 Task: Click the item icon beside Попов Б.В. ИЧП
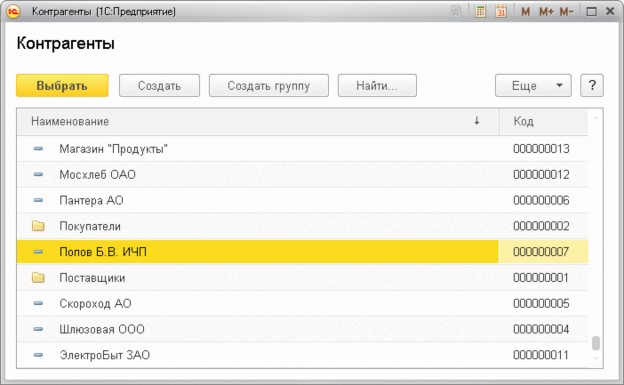38,252
